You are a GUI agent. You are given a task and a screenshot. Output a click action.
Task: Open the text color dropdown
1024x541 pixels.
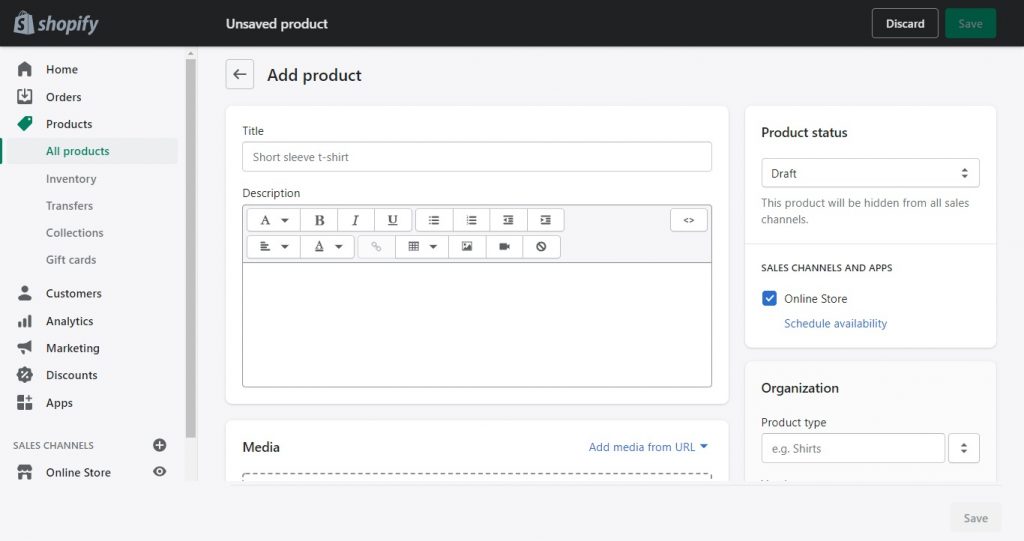click(327, 246)
